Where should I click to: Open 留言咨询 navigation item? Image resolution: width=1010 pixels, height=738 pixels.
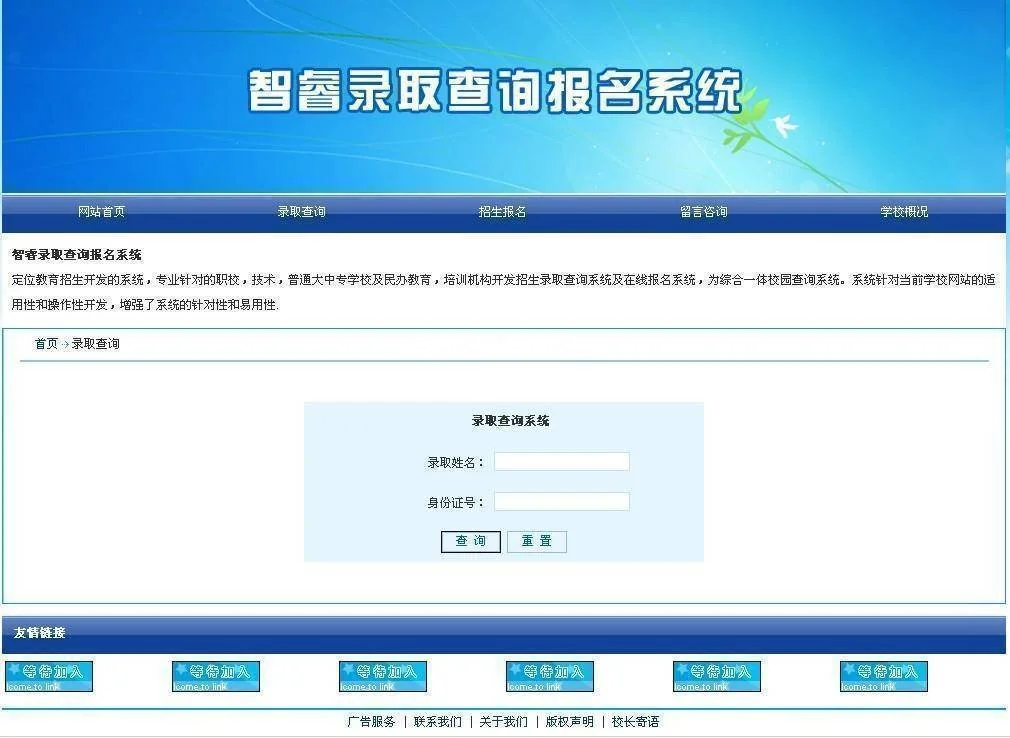click(704, 212)
